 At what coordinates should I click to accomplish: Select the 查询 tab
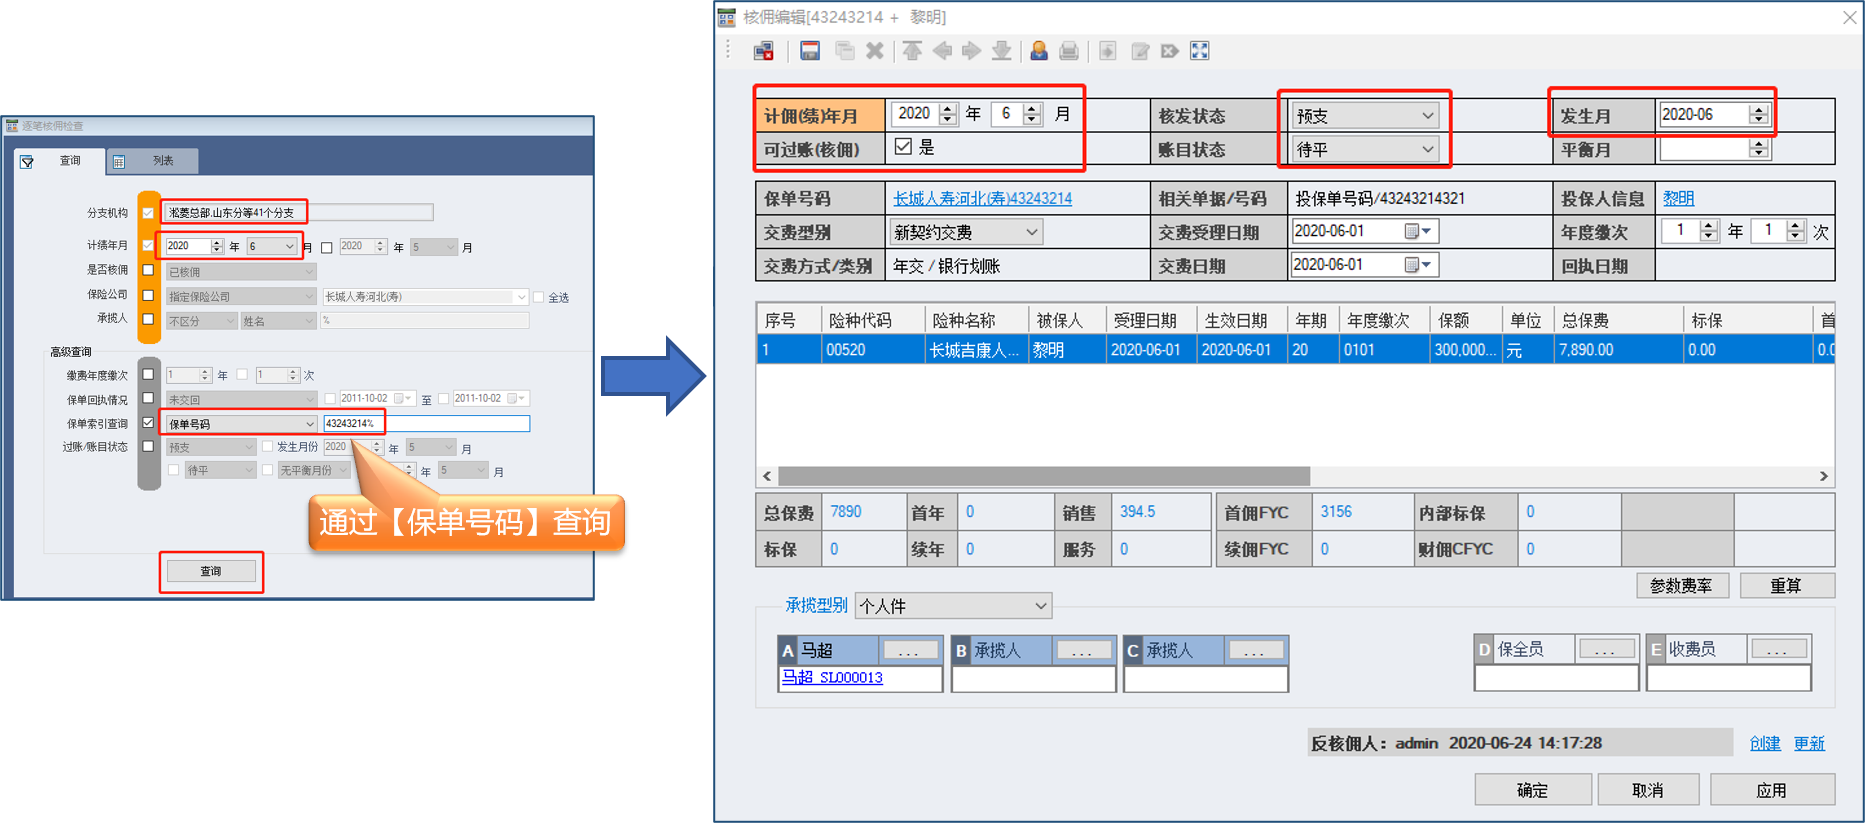click(x=69, y=161)
